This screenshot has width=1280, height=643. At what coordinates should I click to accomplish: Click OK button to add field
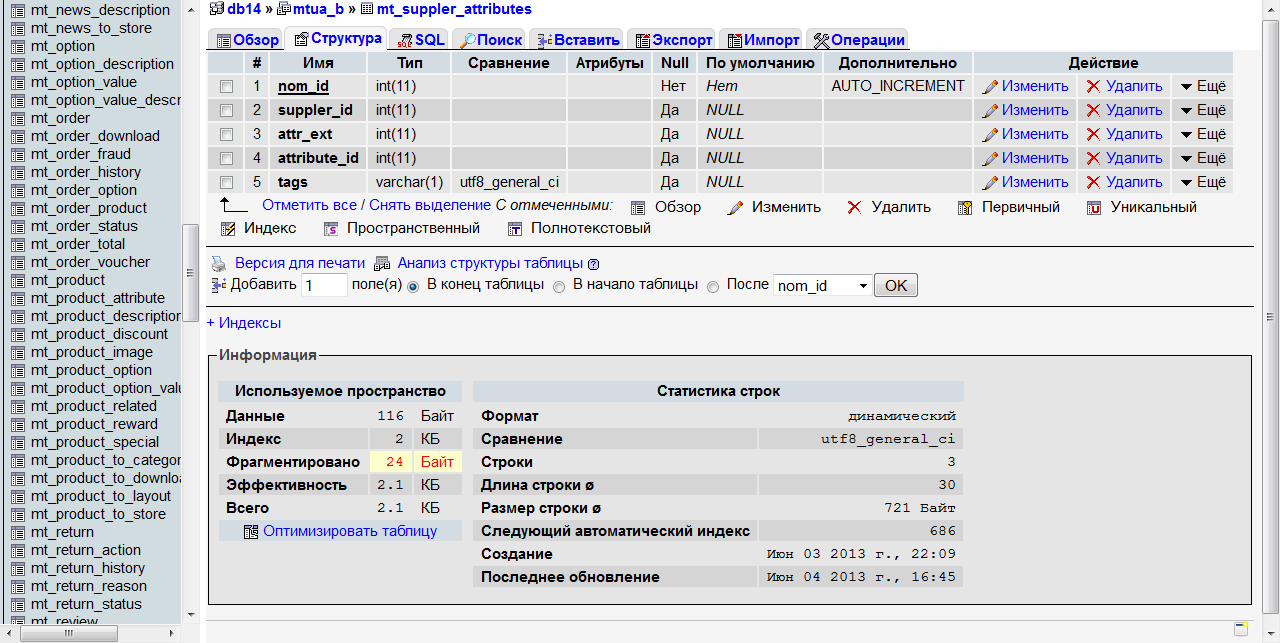pos(896,286)
